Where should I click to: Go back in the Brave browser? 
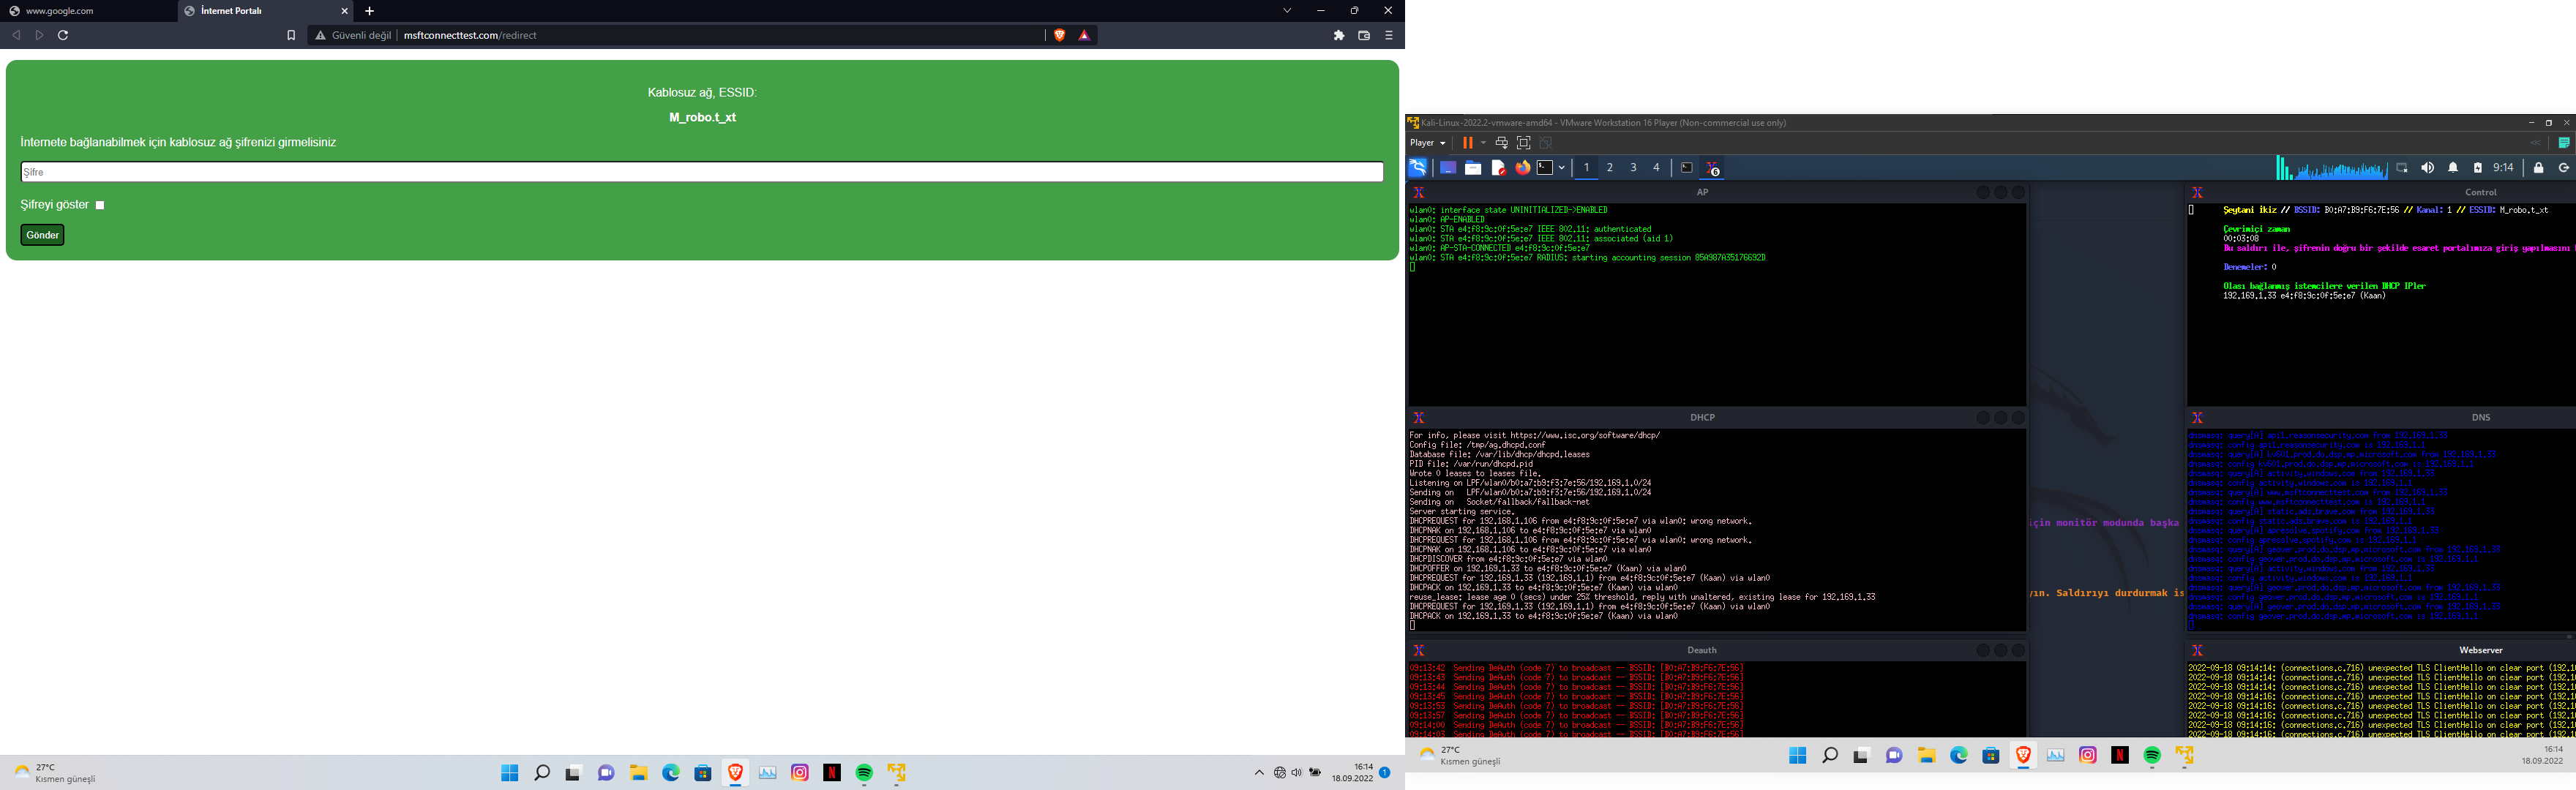coord(16,35)
